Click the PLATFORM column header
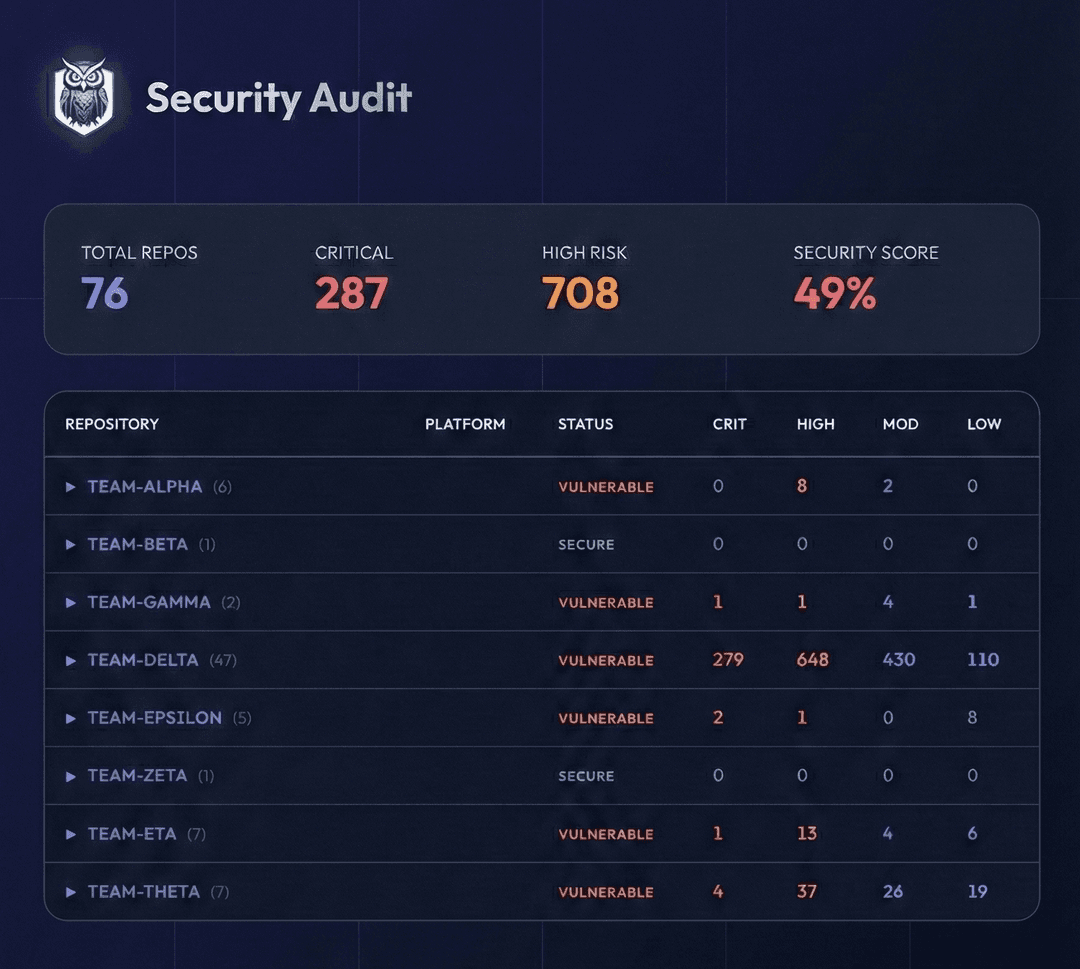 point(465,424)
